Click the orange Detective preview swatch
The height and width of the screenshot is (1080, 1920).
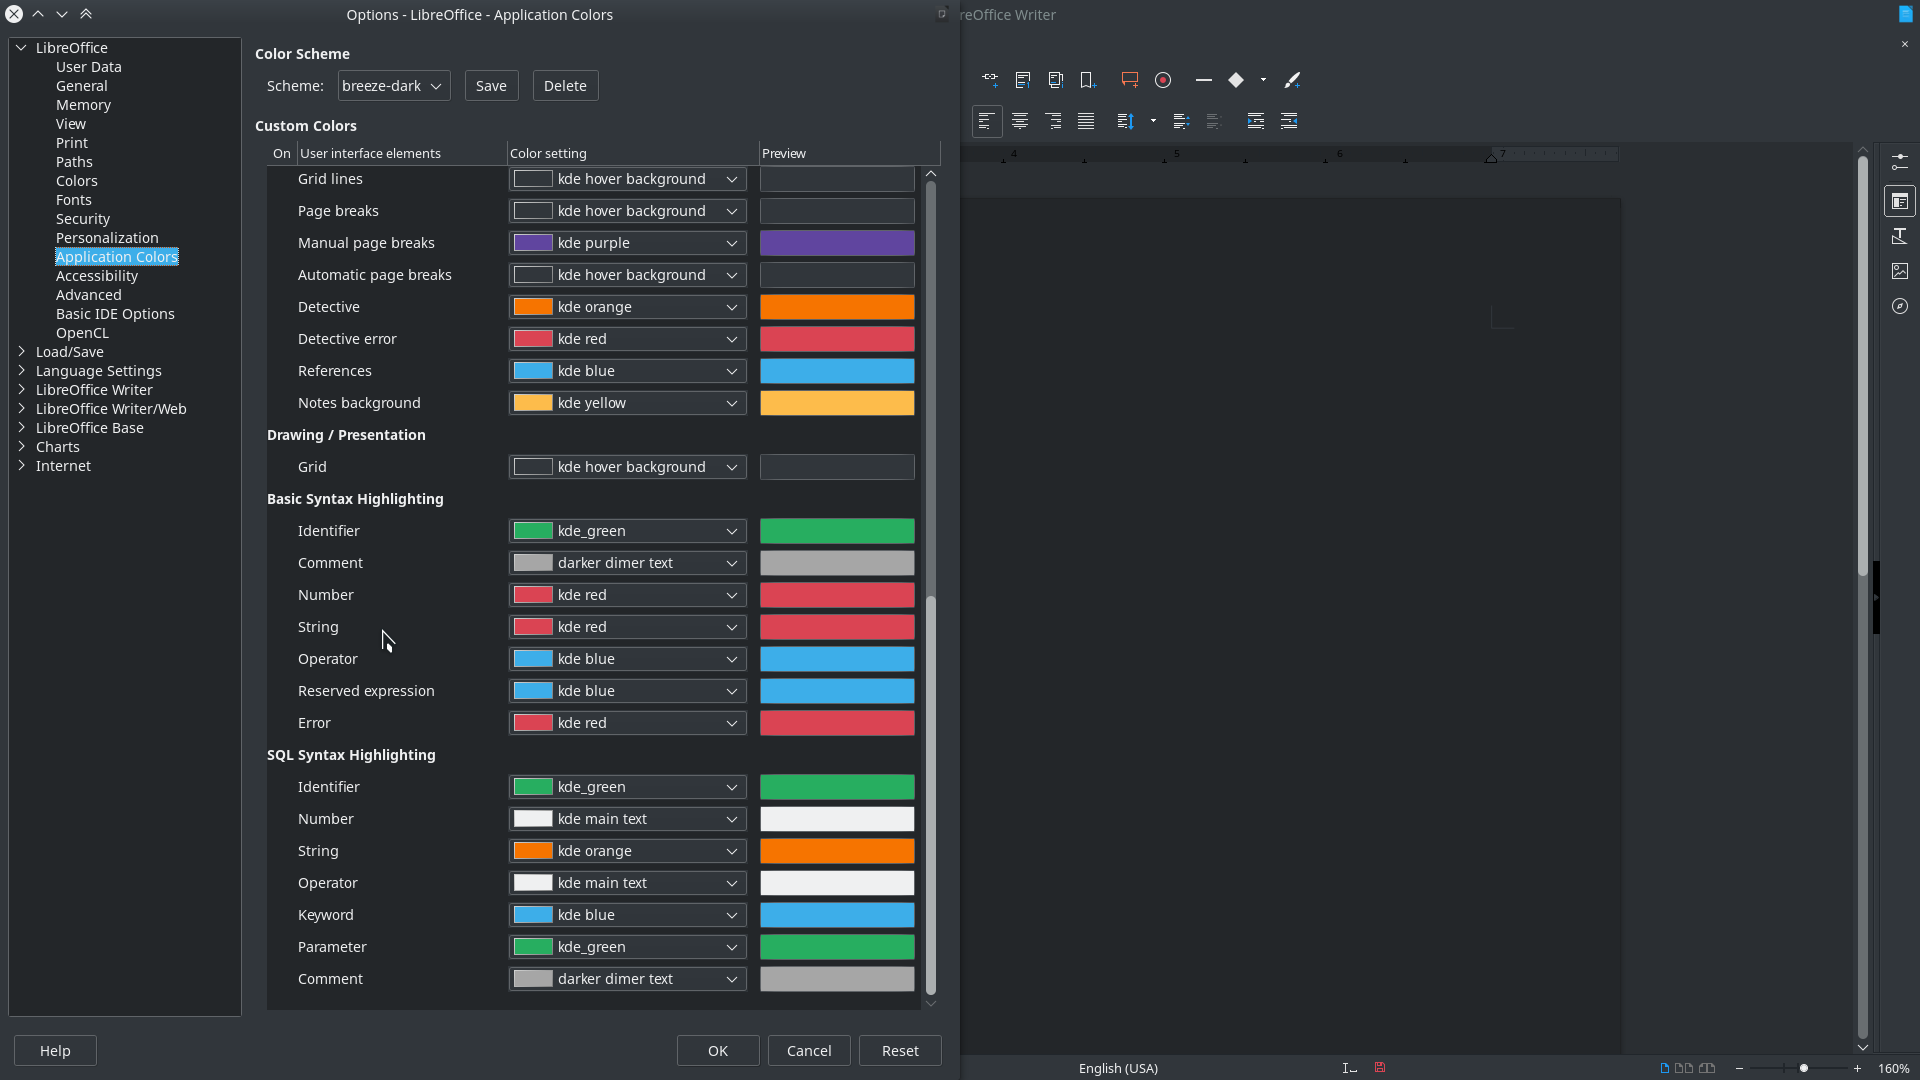836,307
